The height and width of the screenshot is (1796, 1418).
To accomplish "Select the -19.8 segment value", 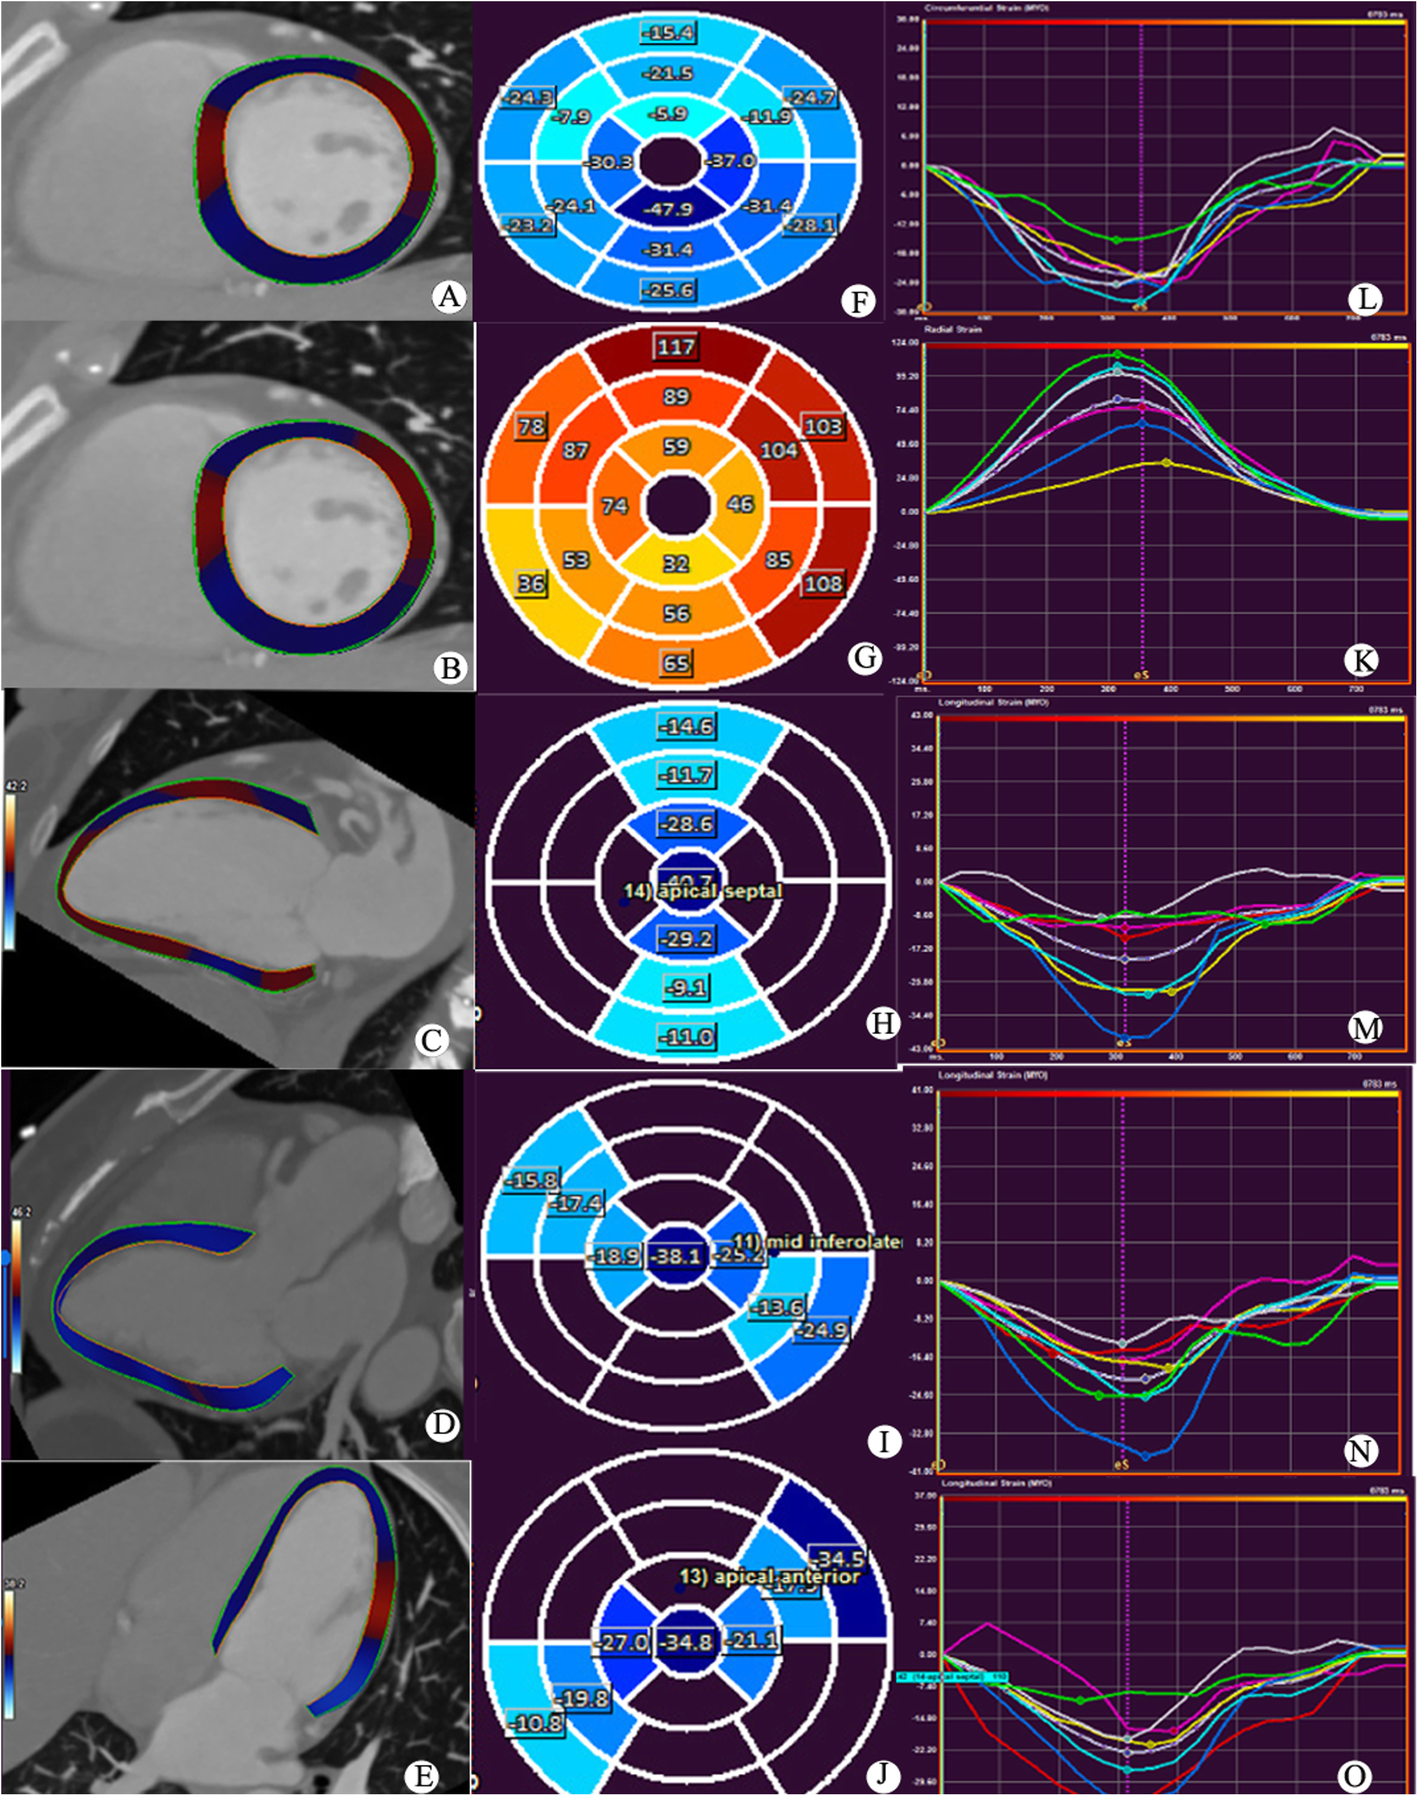I will click(581, 1698).
